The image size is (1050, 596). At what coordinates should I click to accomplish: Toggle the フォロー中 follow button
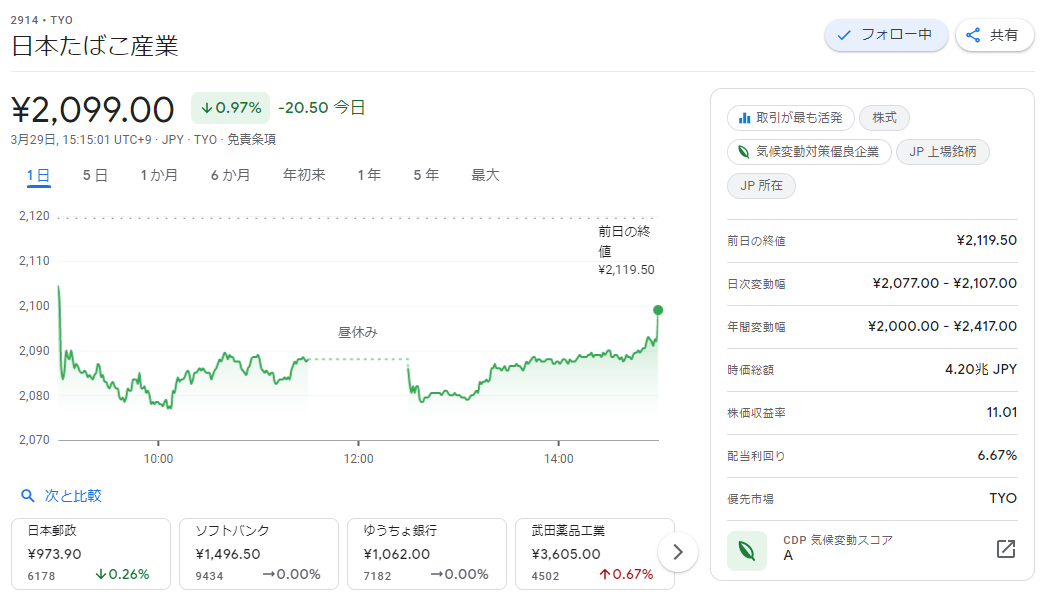tap(885, 35)
